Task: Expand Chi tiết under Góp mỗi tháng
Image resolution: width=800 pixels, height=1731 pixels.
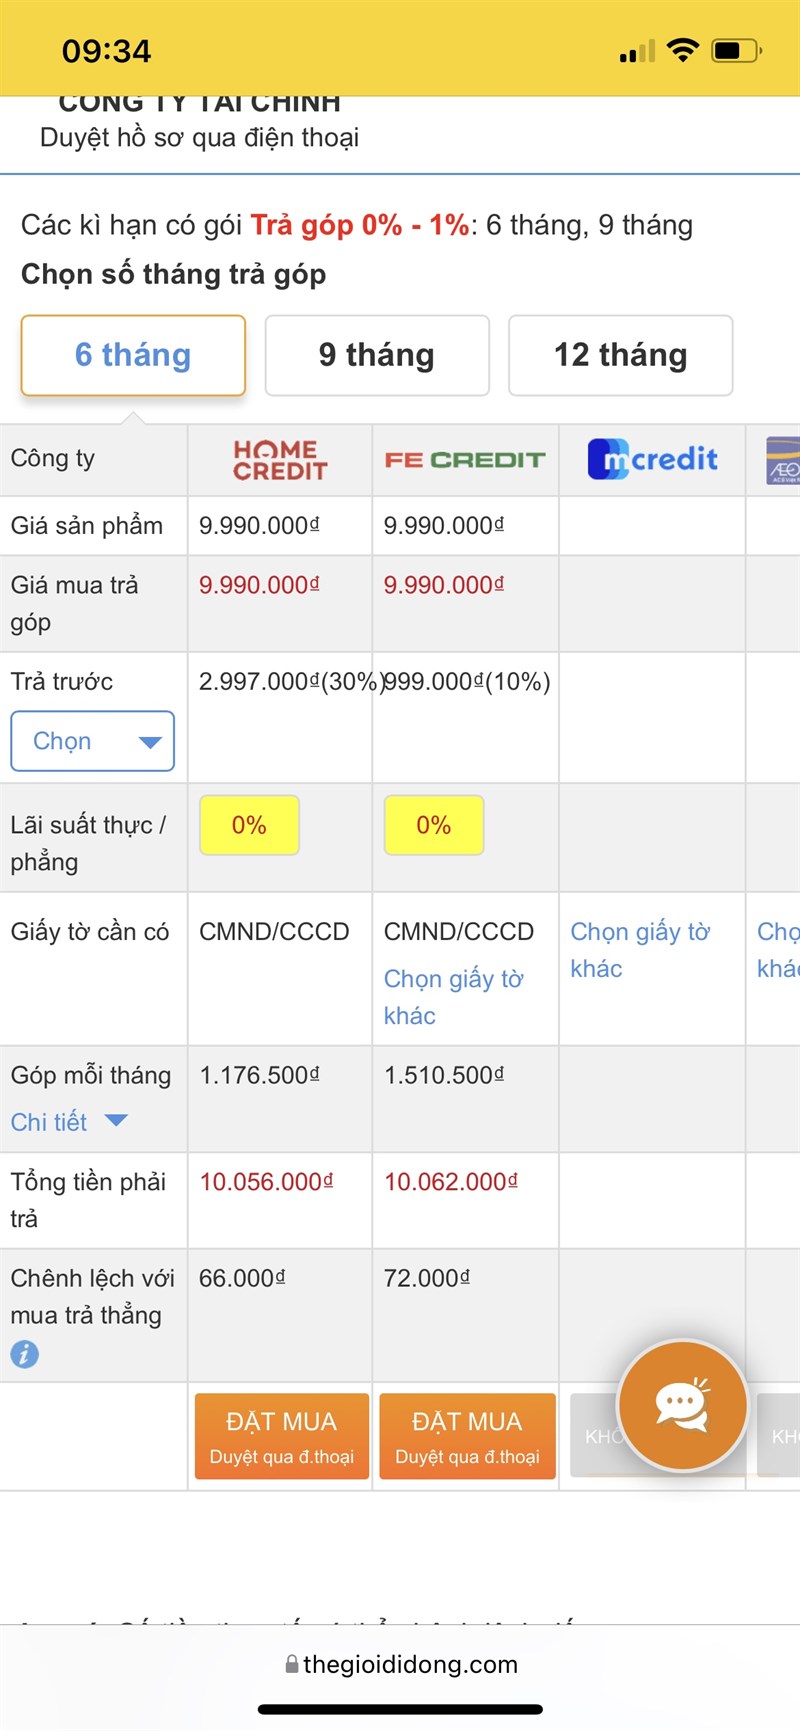Action: click(x=69, y=1122)
